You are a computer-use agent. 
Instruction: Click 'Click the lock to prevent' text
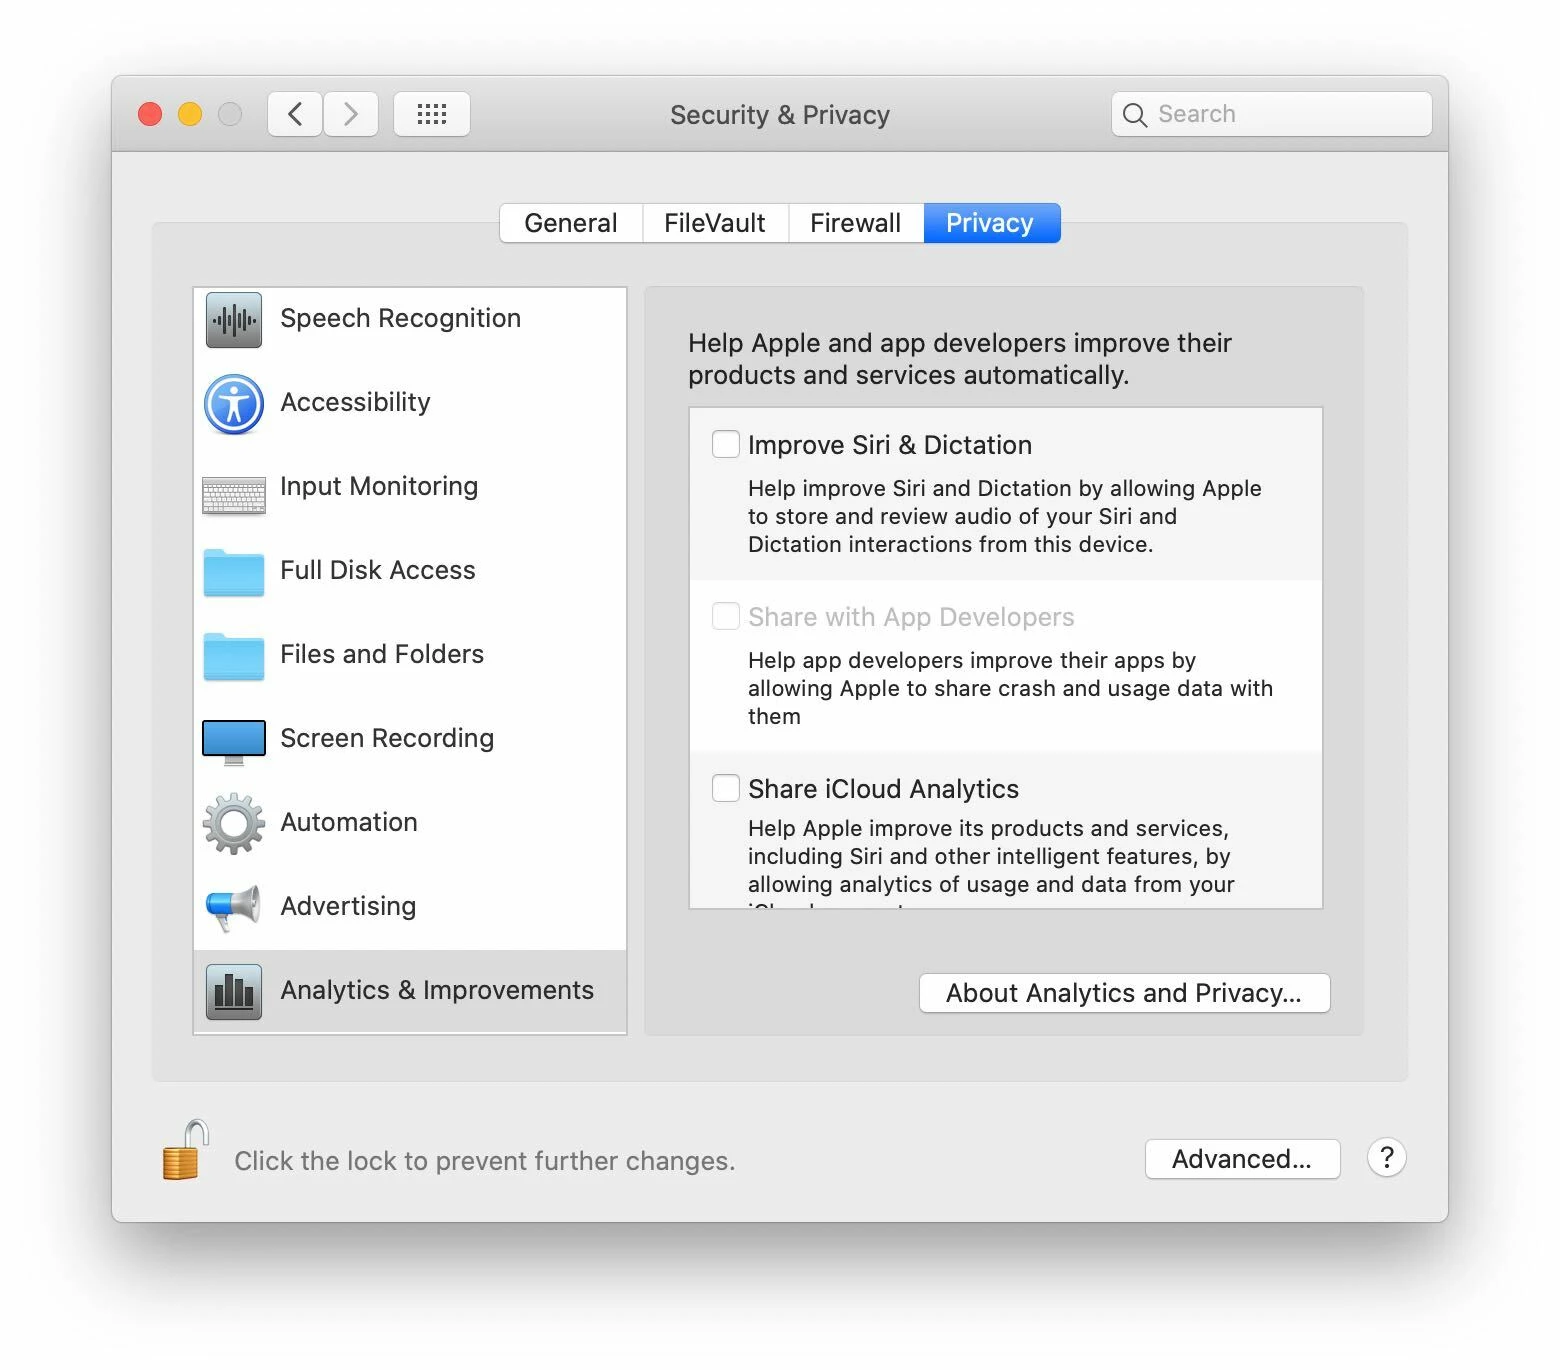pyautogui.click(x=485, y=1161)
